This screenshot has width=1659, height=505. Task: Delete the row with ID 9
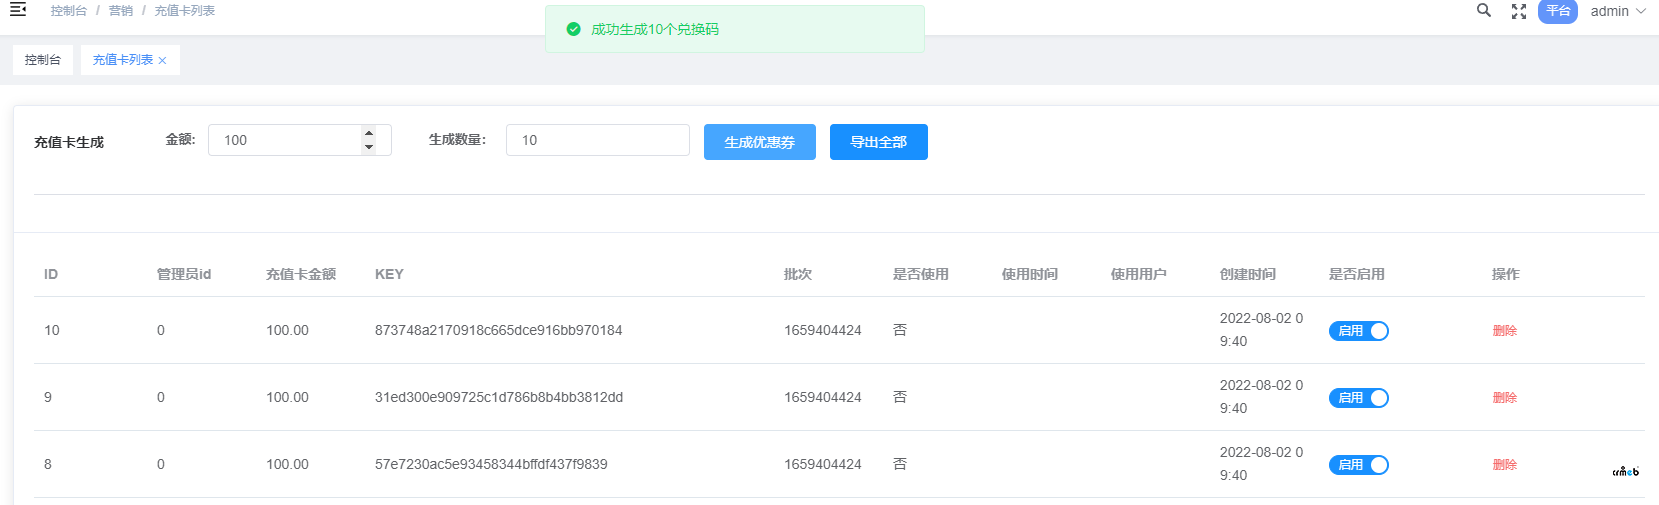1505,398
